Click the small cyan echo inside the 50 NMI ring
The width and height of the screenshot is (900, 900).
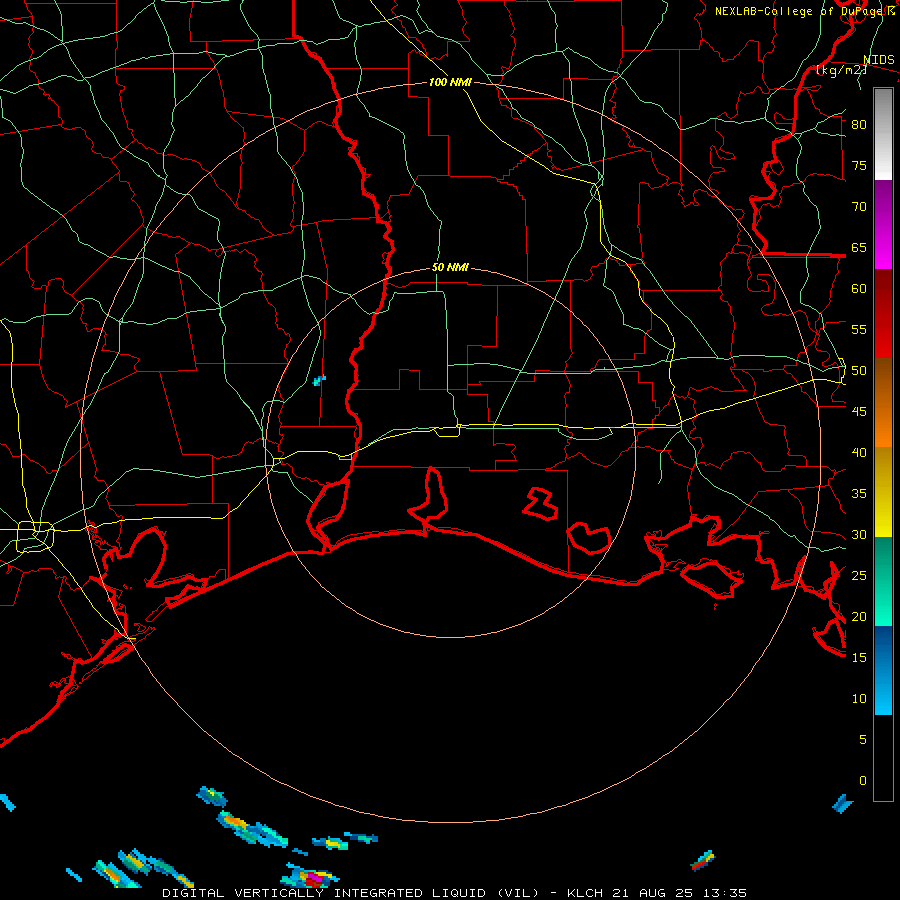(x=319, y=380)
